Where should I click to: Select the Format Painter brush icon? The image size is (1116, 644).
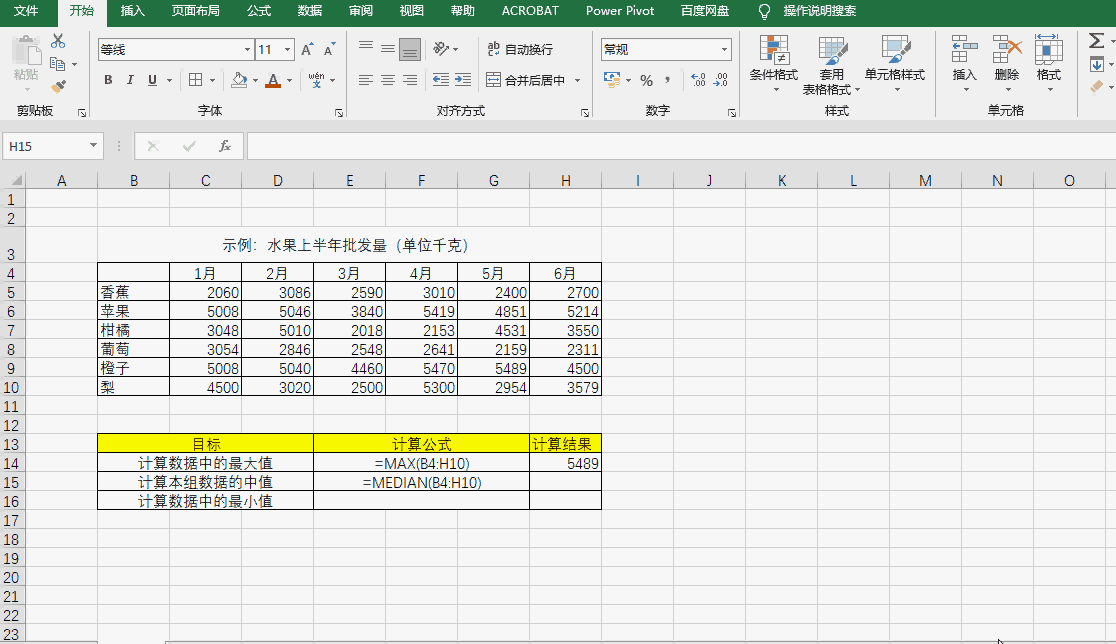point(58,87)
